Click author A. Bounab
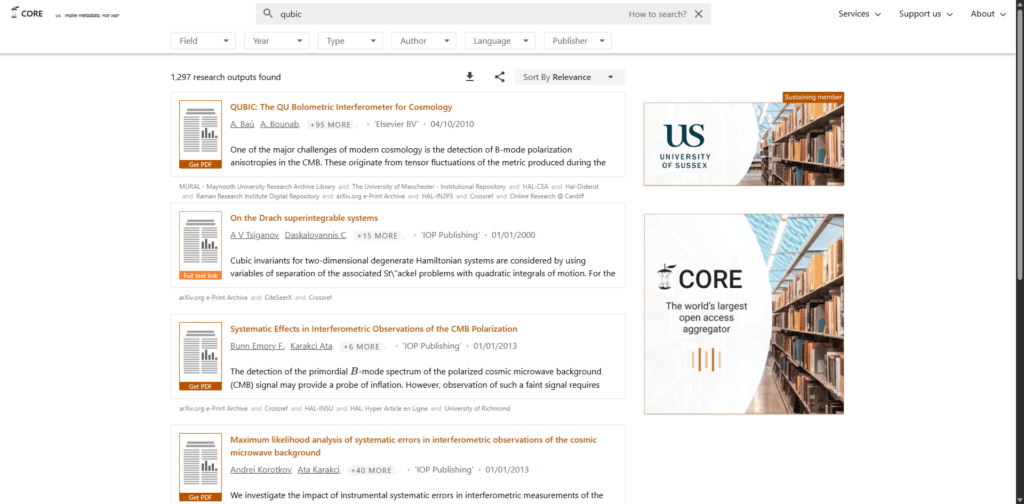This screenshot has width=1024, height=504. (280, 124)
